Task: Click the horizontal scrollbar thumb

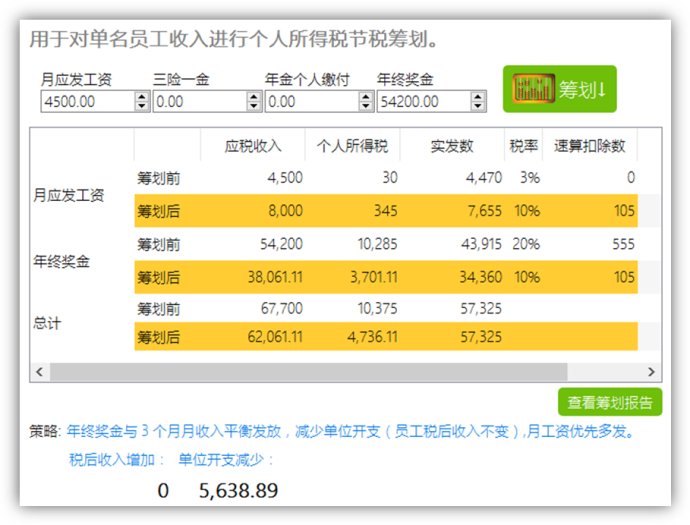Action: (308, 372)
